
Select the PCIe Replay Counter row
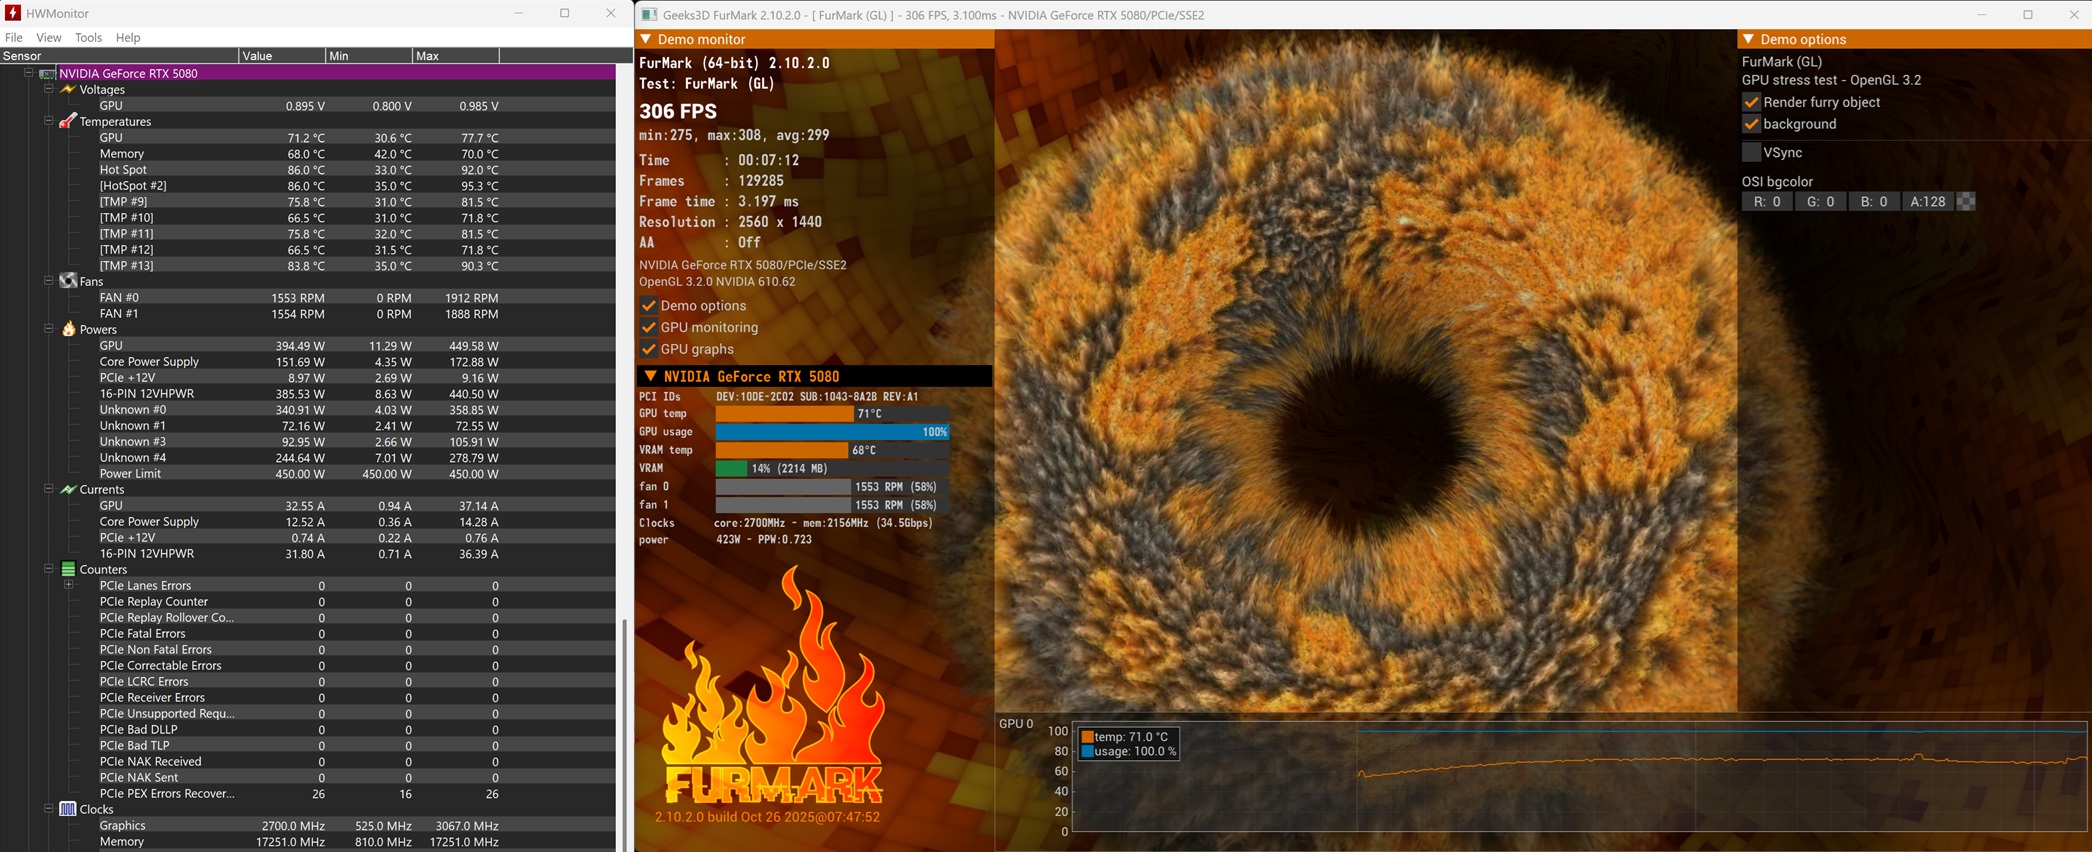click(308, 602)
